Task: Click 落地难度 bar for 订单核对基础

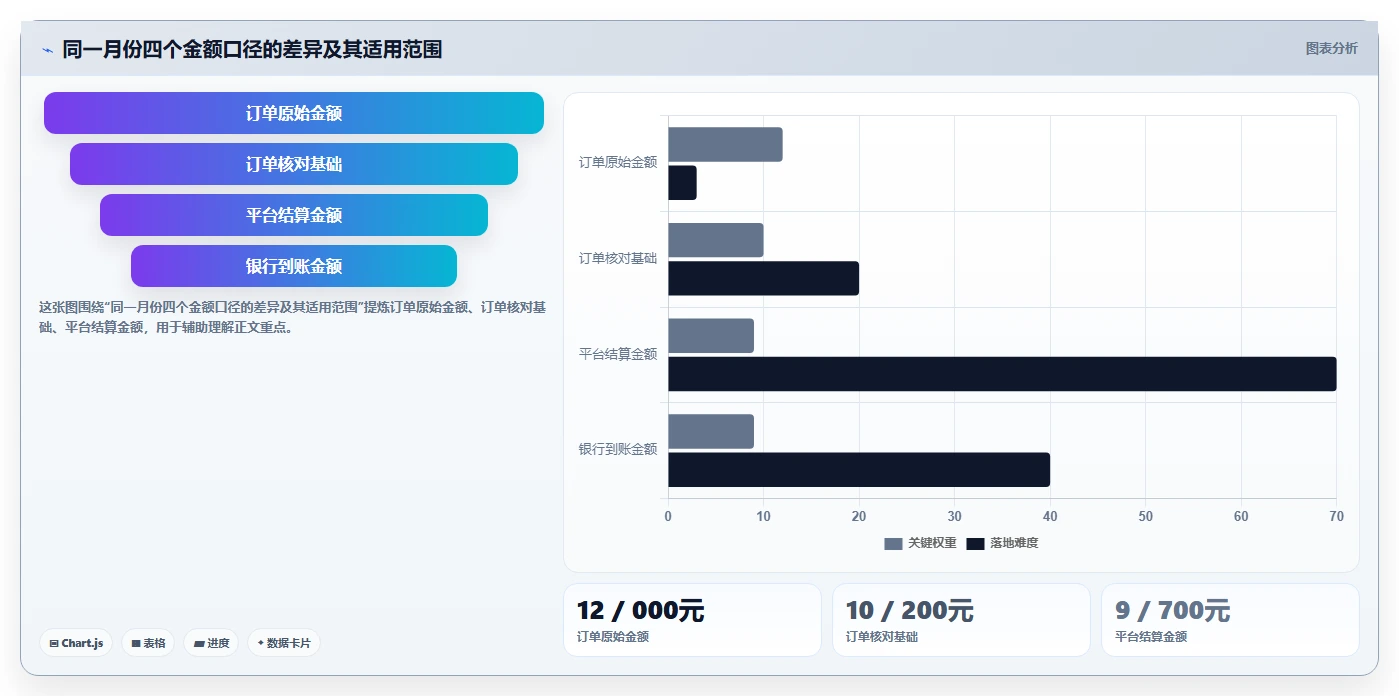Action: [x=763, y=278]
